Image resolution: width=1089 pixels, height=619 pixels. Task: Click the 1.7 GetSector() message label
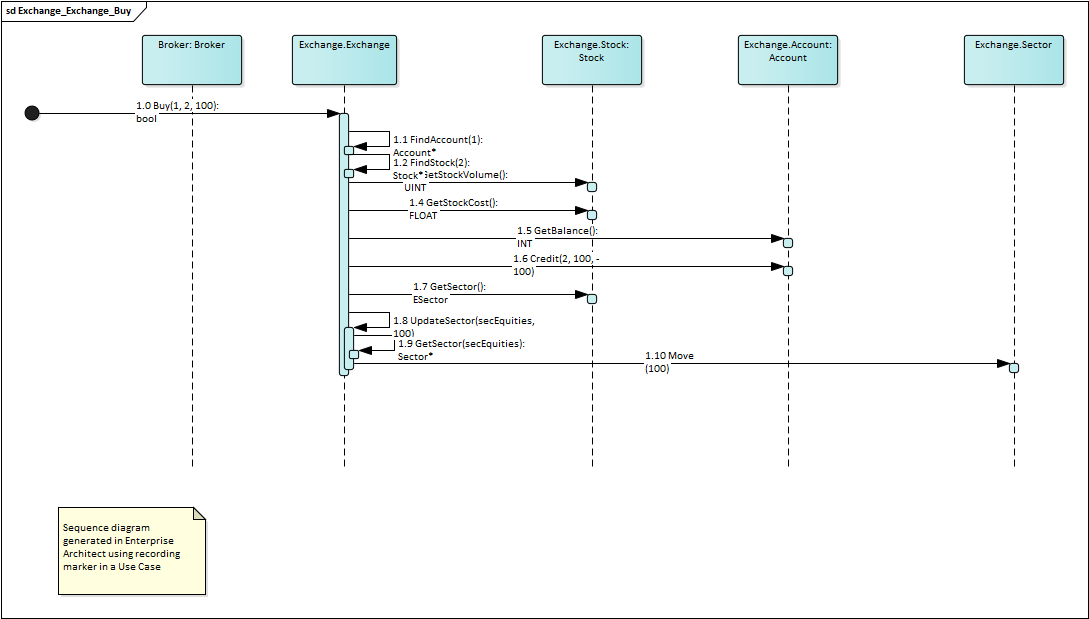(449, 293)
